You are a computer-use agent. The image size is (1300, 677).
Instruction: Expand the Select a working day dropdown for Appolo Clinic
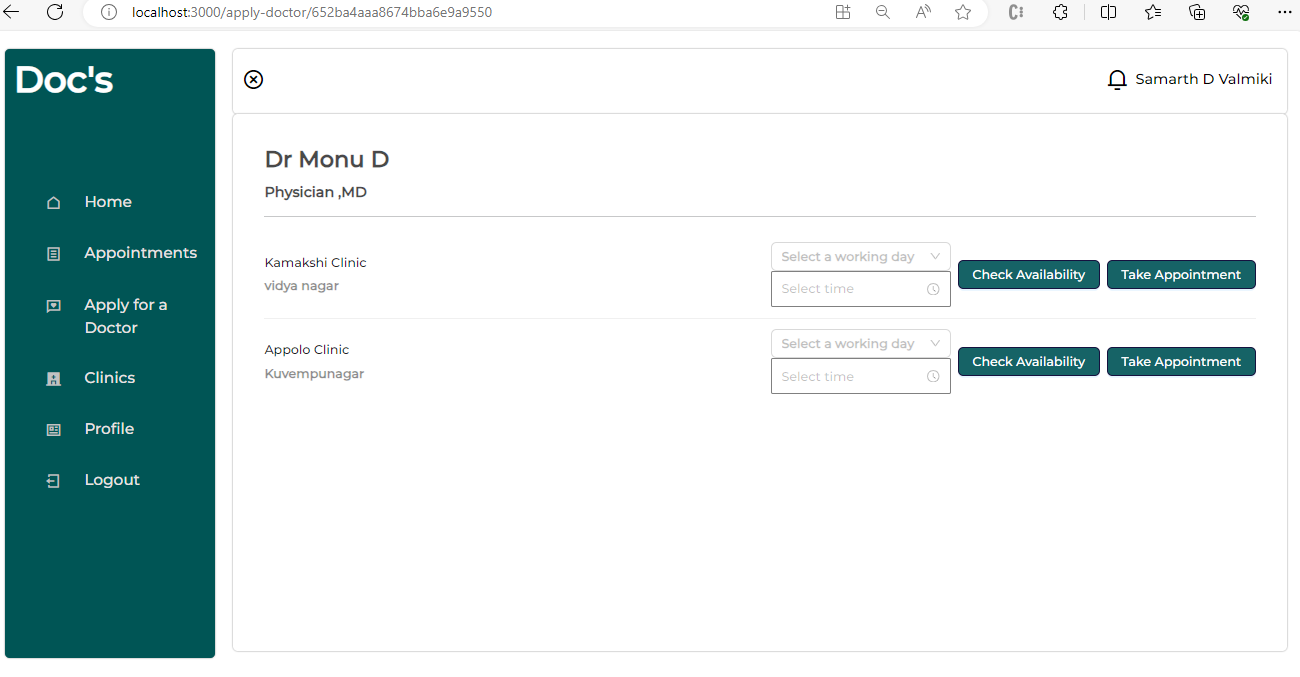(x=860, y=343)
